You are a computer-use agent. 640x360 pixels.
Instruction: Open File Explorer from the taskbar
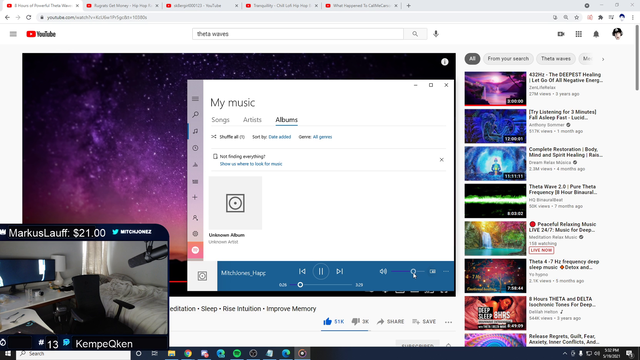171,353
